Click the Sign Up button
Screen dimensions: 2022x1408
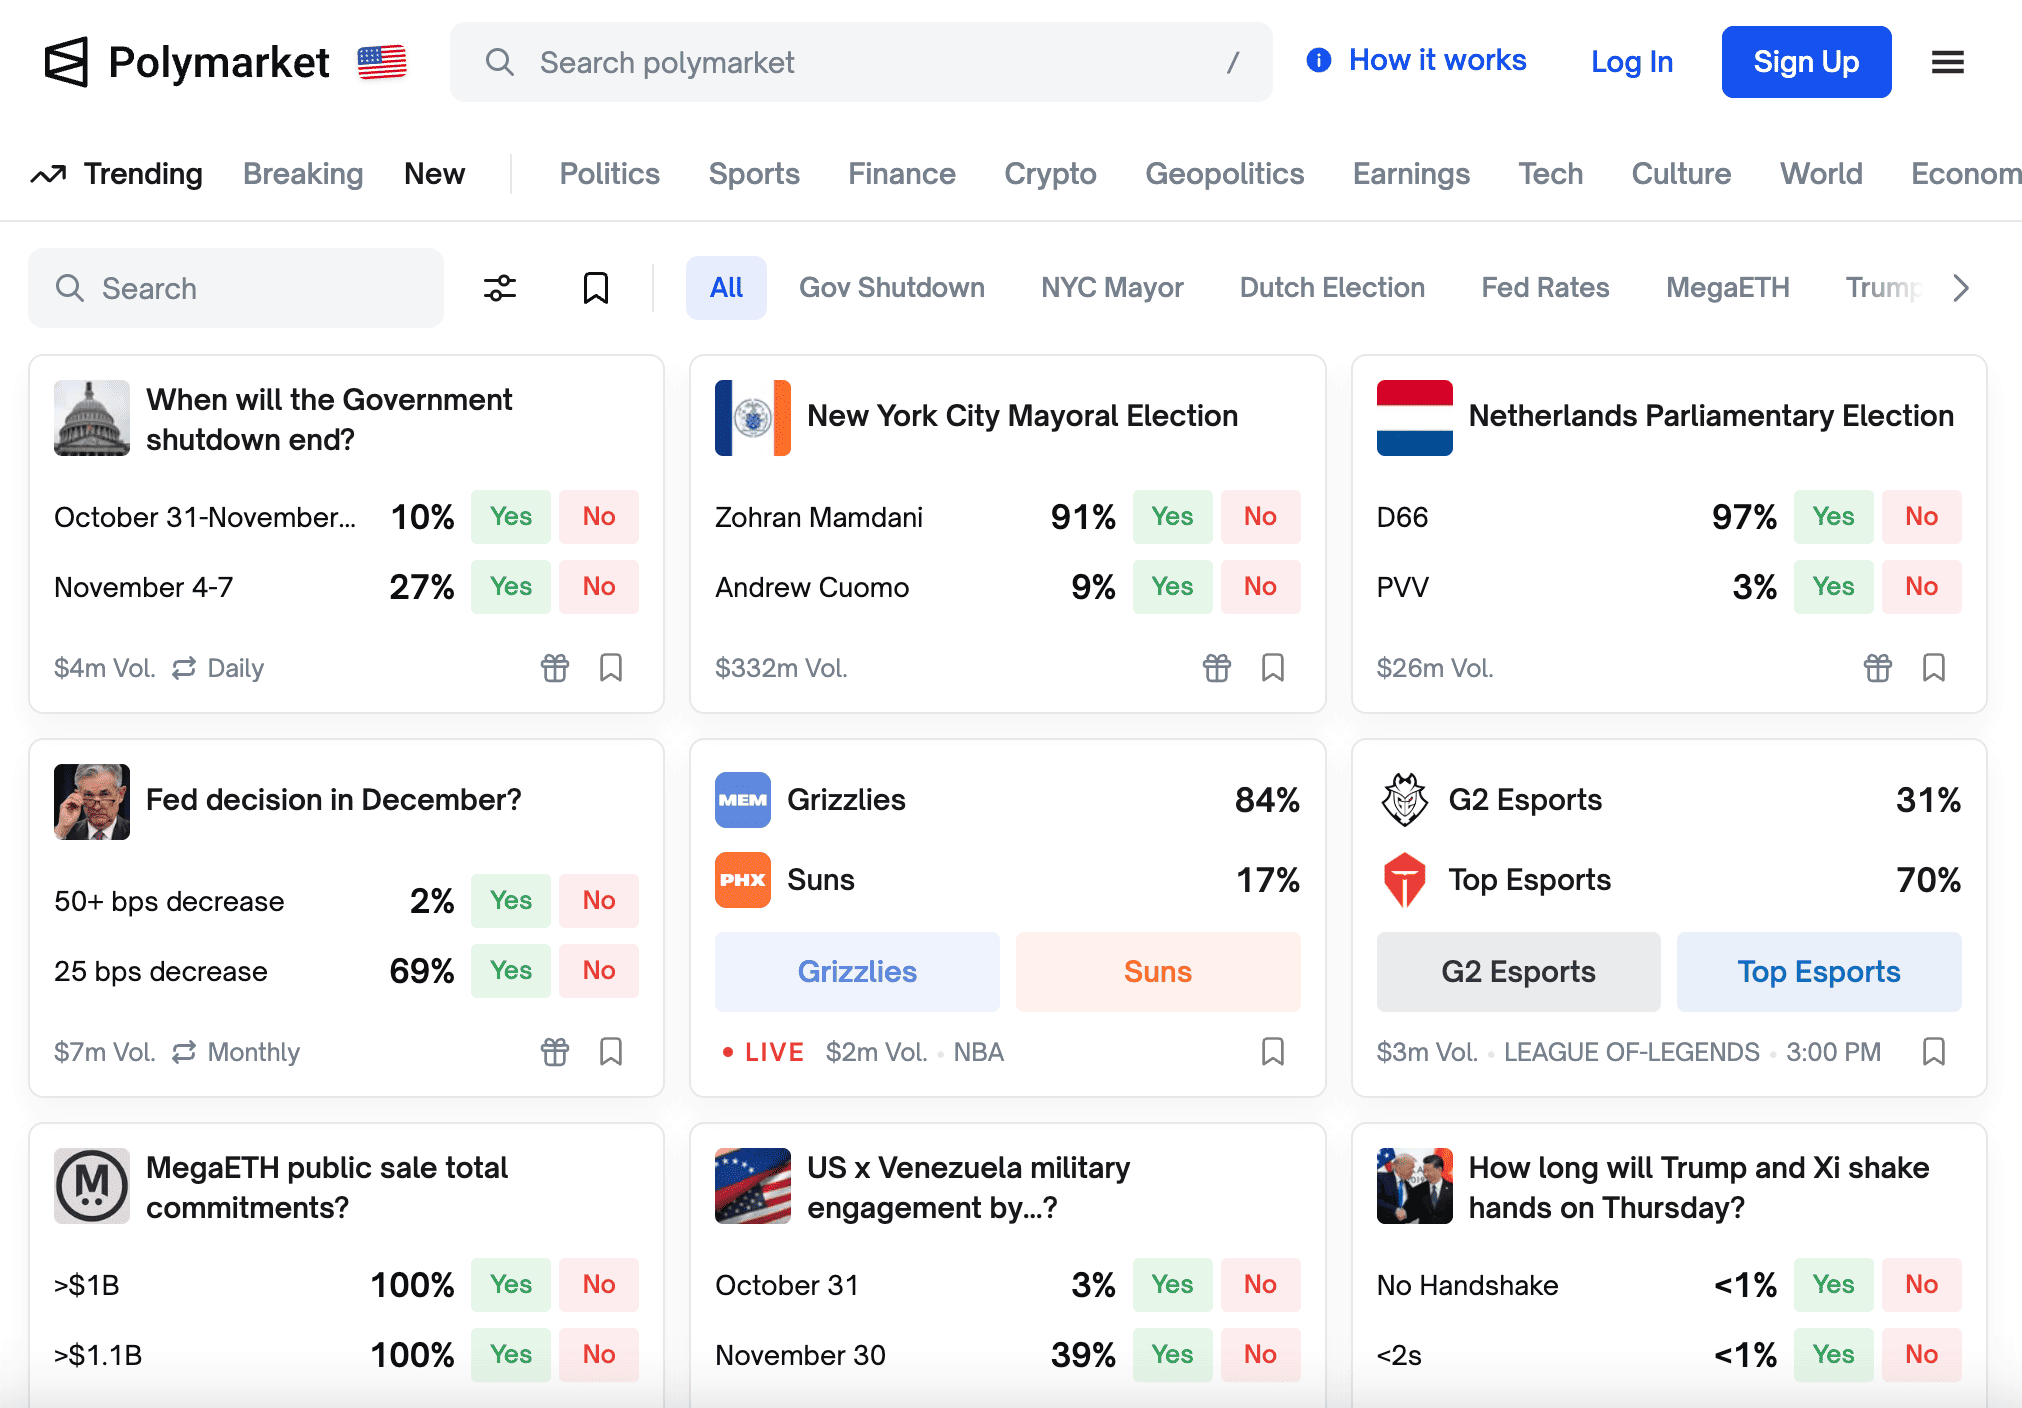click(x=1805, y=62)
